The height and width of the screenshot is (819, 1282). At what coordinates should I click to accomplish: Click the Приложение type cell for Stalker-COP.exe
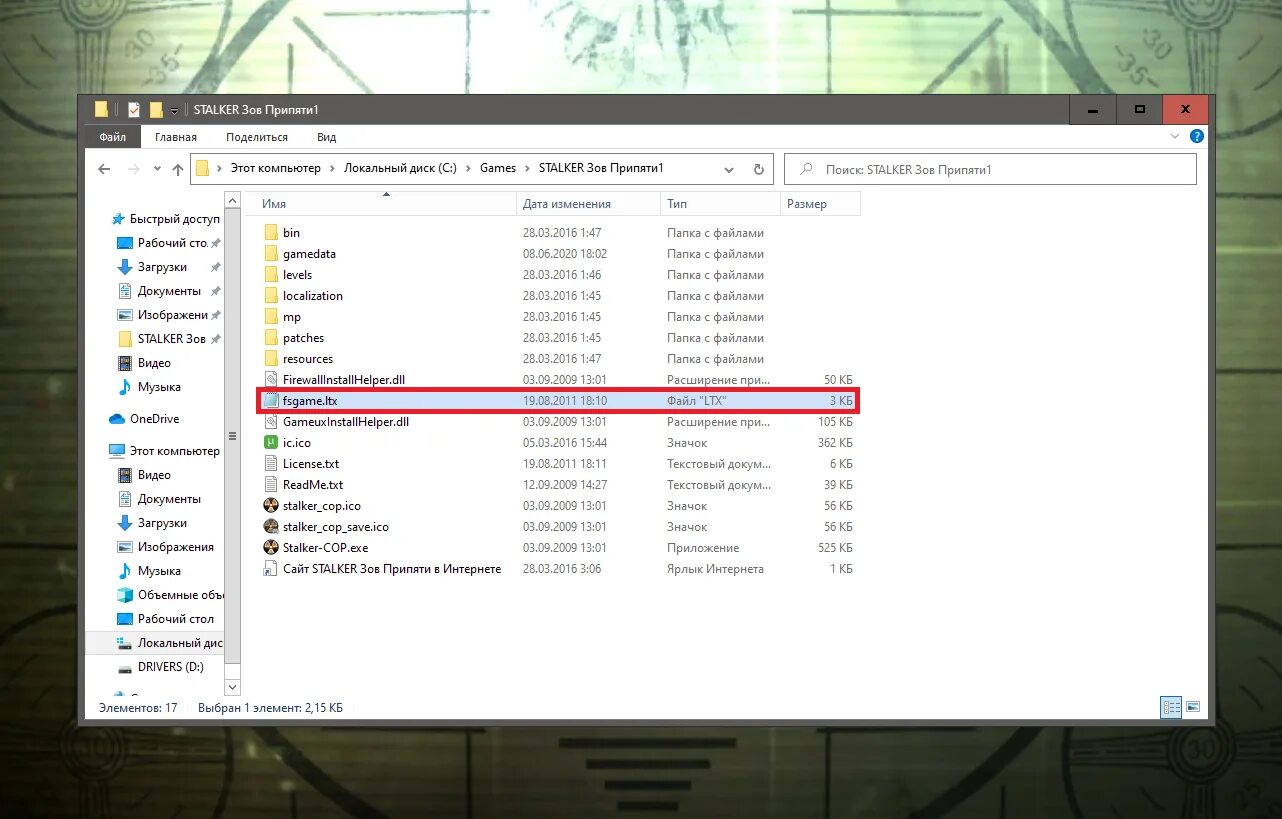click(703, 548)
